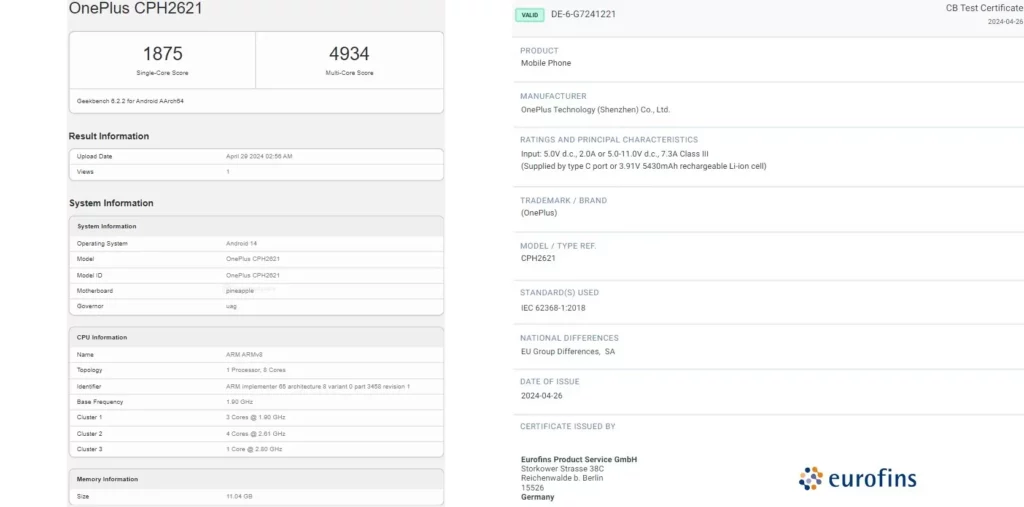Click the Cluster 1 3 Cores value
Image resolution: width=1024 pixels, height=507 pixels.
[x=255, y=417]
